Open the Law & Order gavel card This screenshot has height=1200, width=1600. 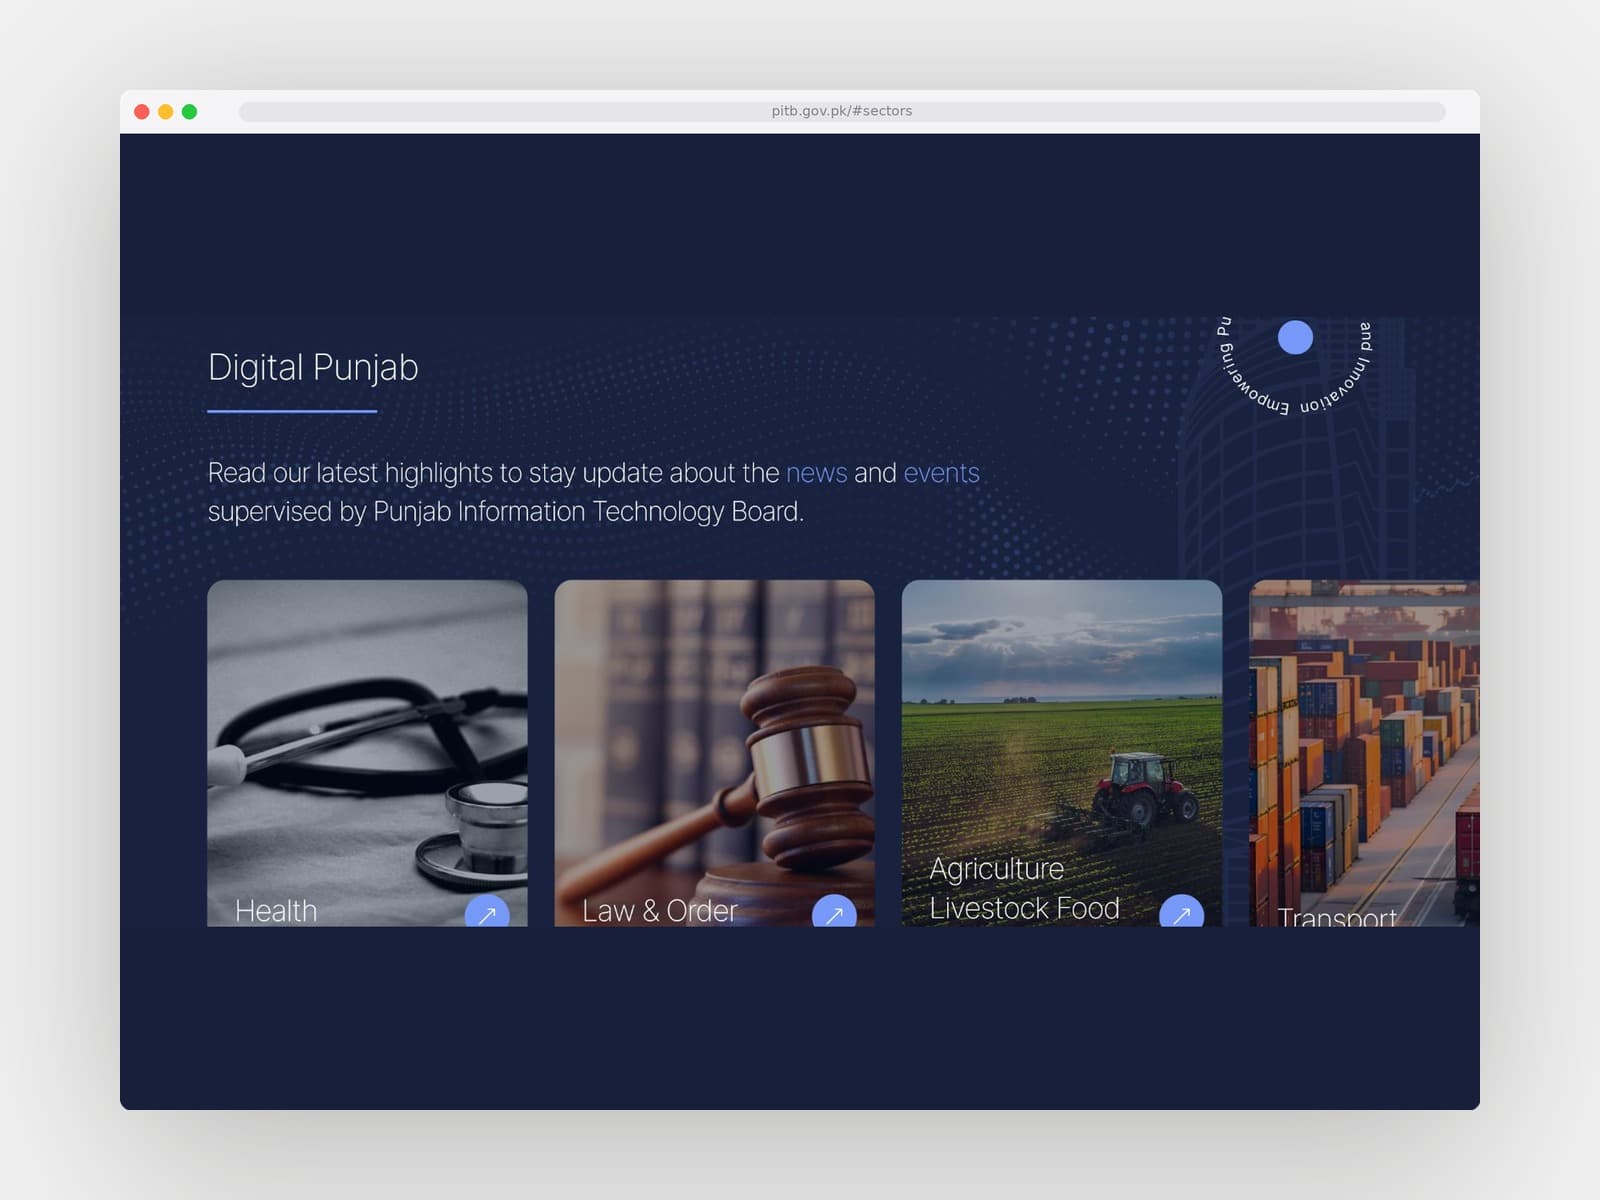[x=714, y=753]
